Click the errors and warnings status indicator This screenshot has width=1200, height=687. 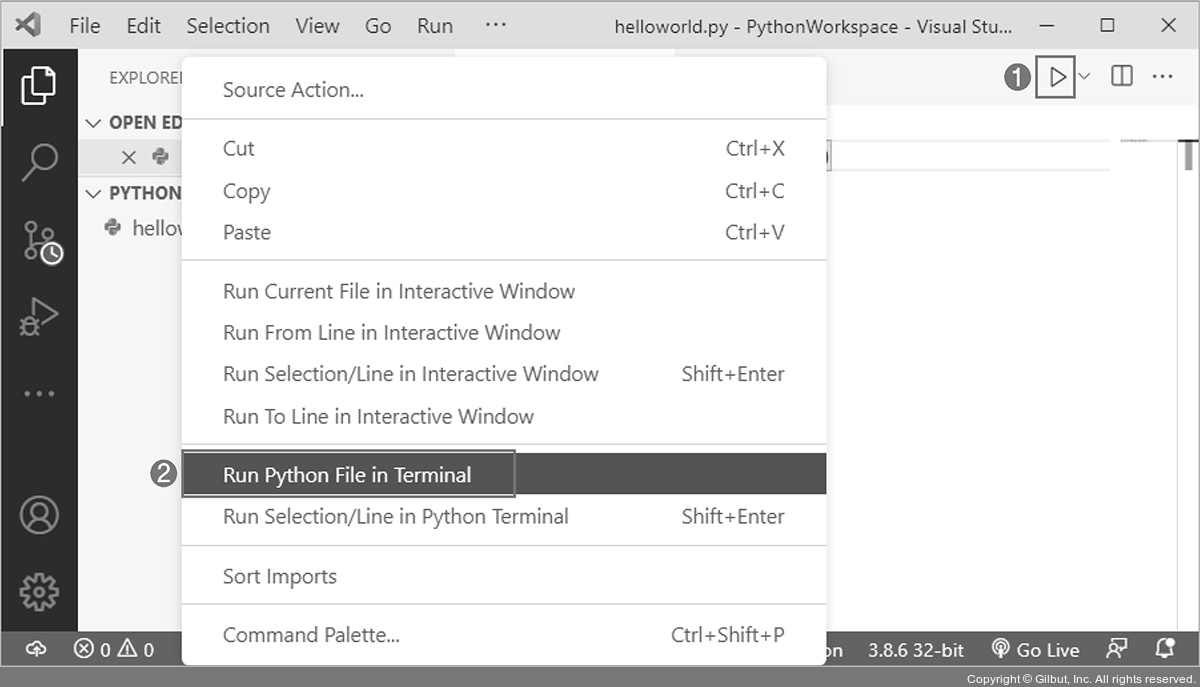tap(114, 650)
